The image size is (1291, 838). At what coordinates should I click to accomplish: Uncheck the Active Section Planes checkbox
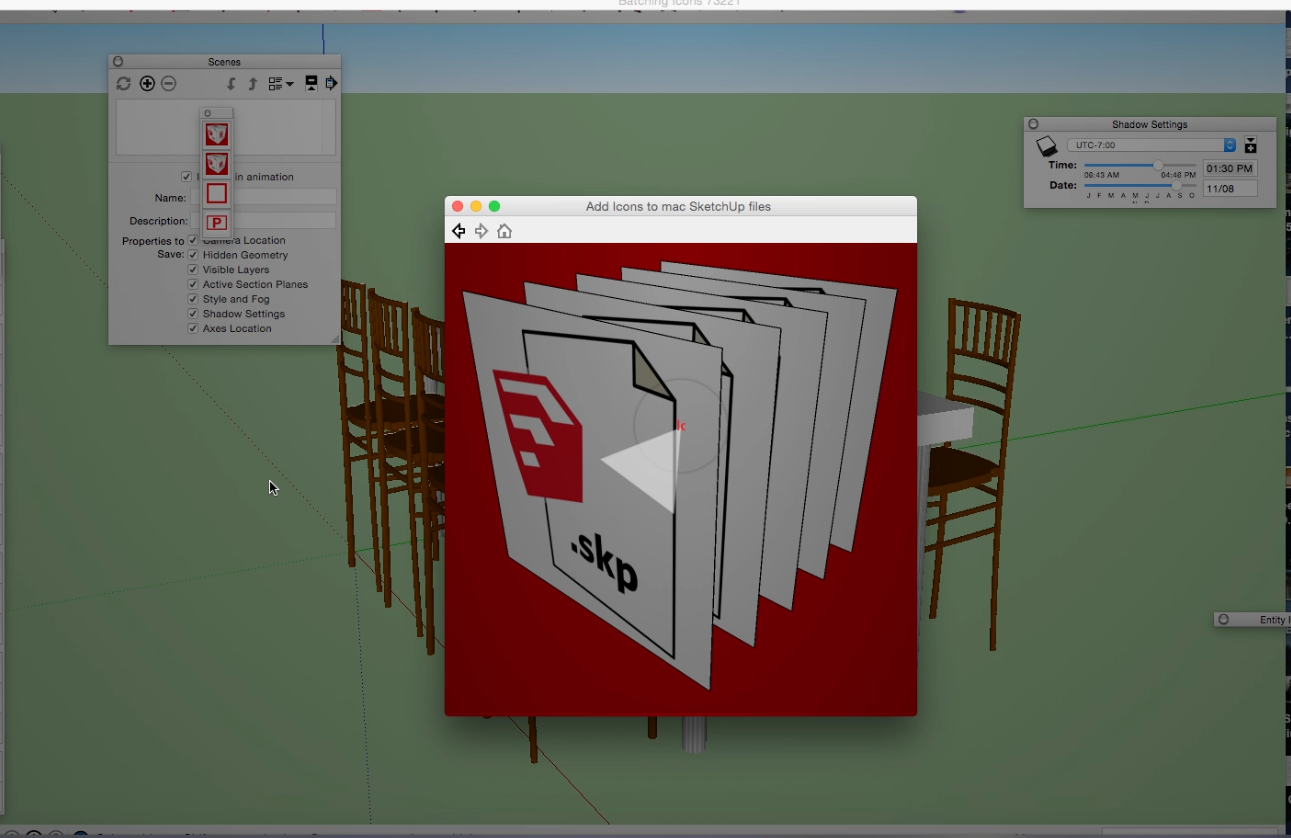coord(193,284)
